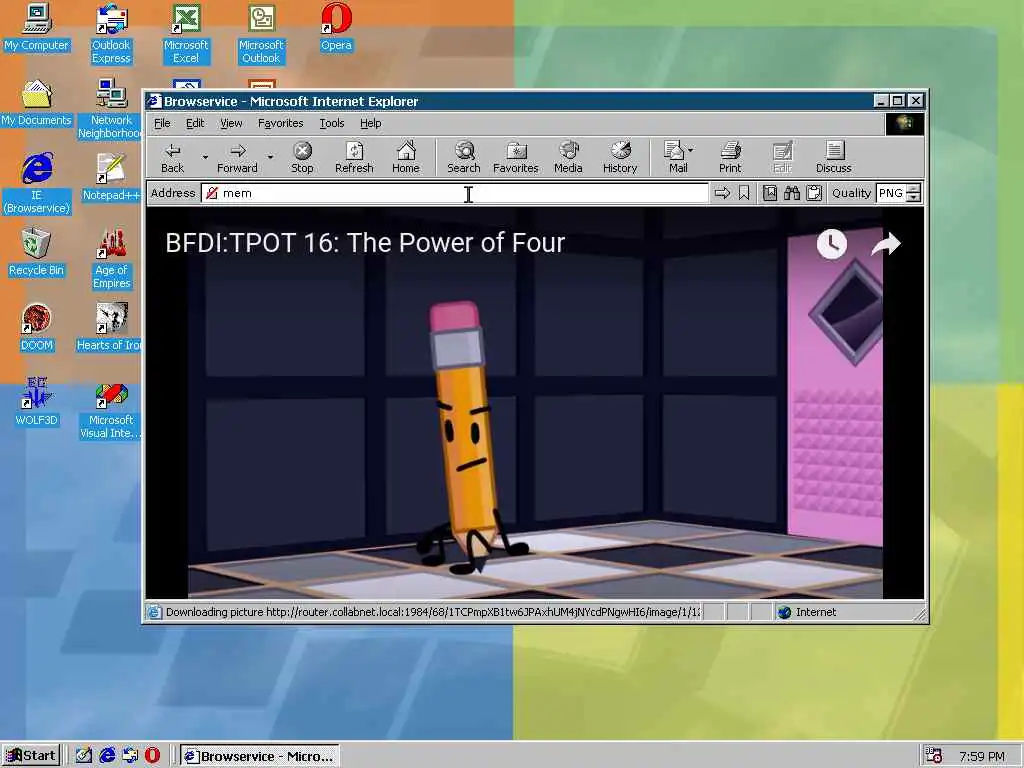Click the Discuss toolbar button
Image resolution: width=1024 pixels, height=768 pixels.
coord(833,157)
